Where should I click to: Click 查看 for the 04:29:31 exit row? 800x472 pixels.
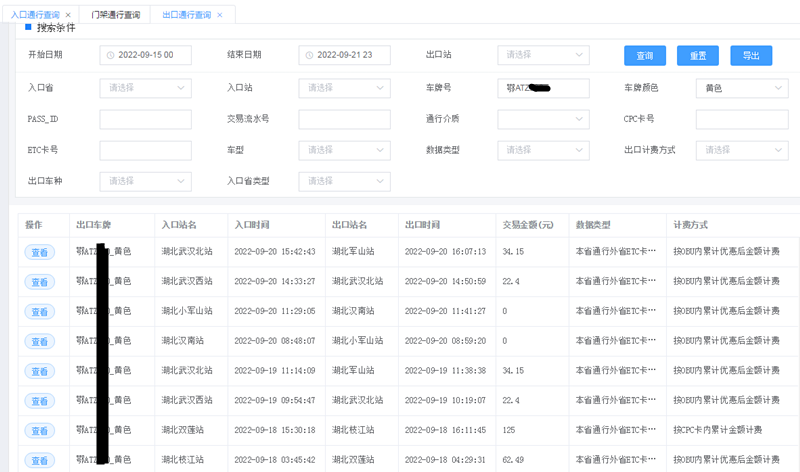point(39,460)
